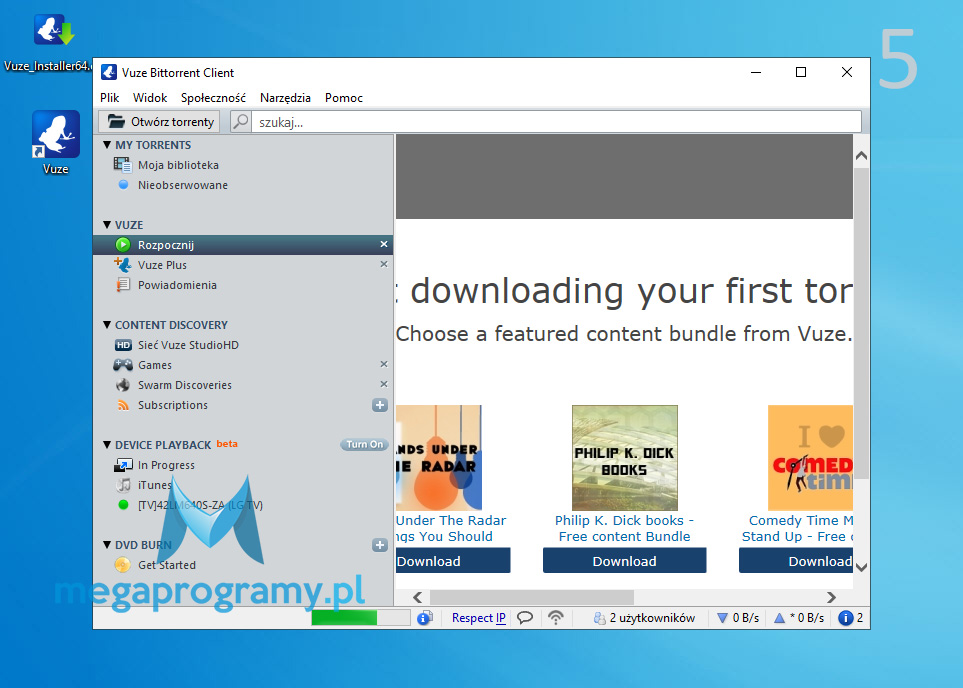The height and width of the screenshot is (688, 963).
Task: Open Moja biblioteka library icon
Action: [122, 165]
